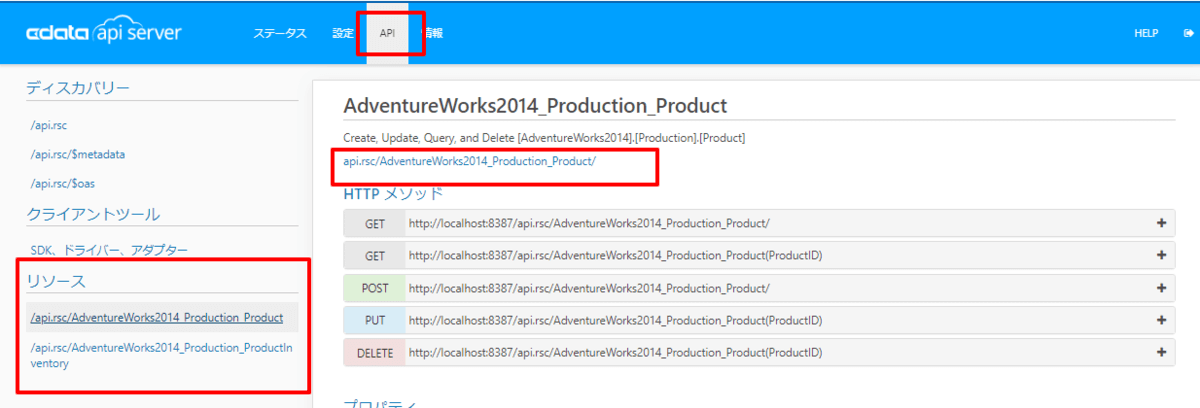Expand the first GET Product/ method row
The width and height of the screenshot is (1200, 408).
click(1161, 223)
